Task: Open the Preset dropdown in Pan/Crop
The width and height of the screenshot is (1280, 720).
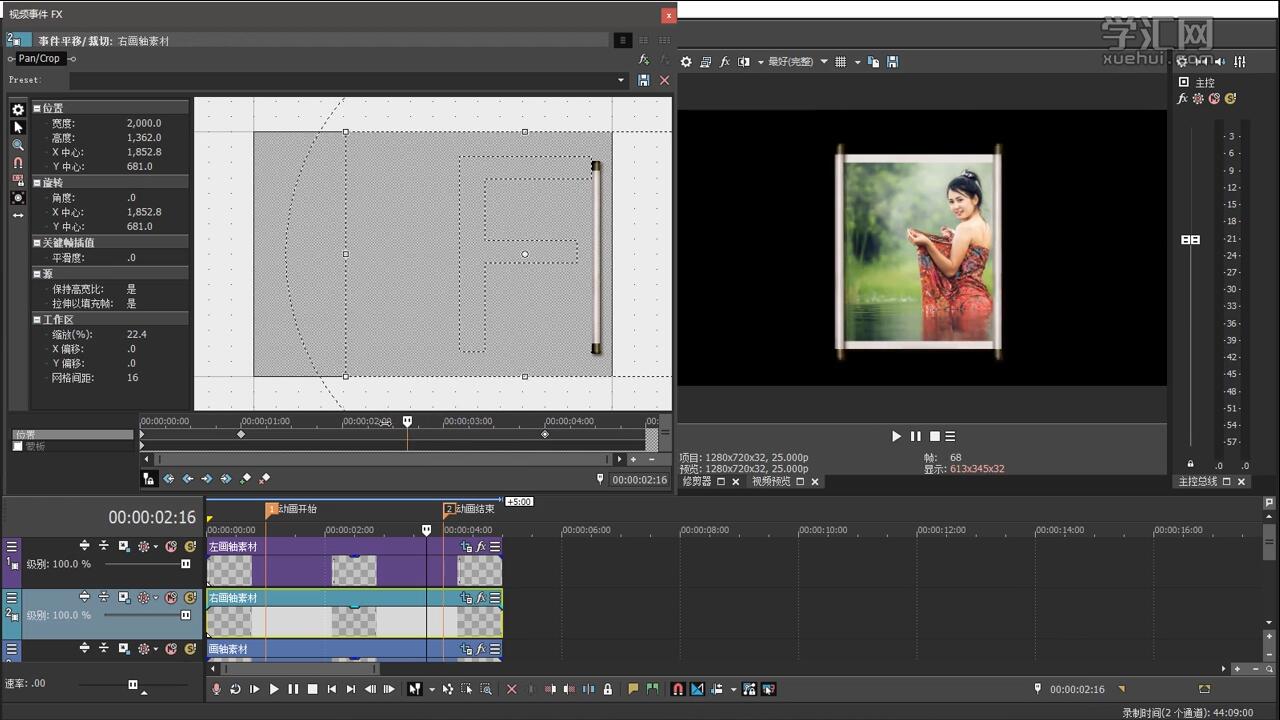Action: click(620, 80)
